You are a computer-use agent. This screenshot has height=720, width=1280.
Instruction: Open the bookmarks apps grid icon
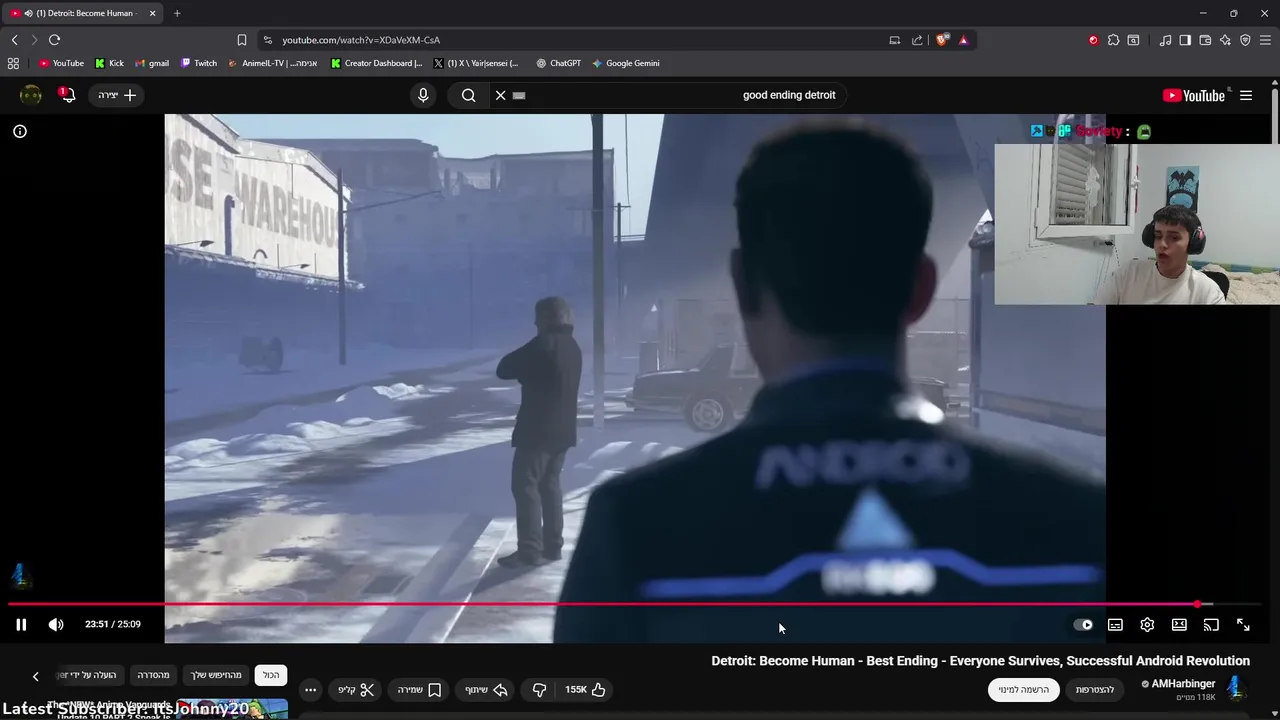pyautogui.click(x=13, y=63)
